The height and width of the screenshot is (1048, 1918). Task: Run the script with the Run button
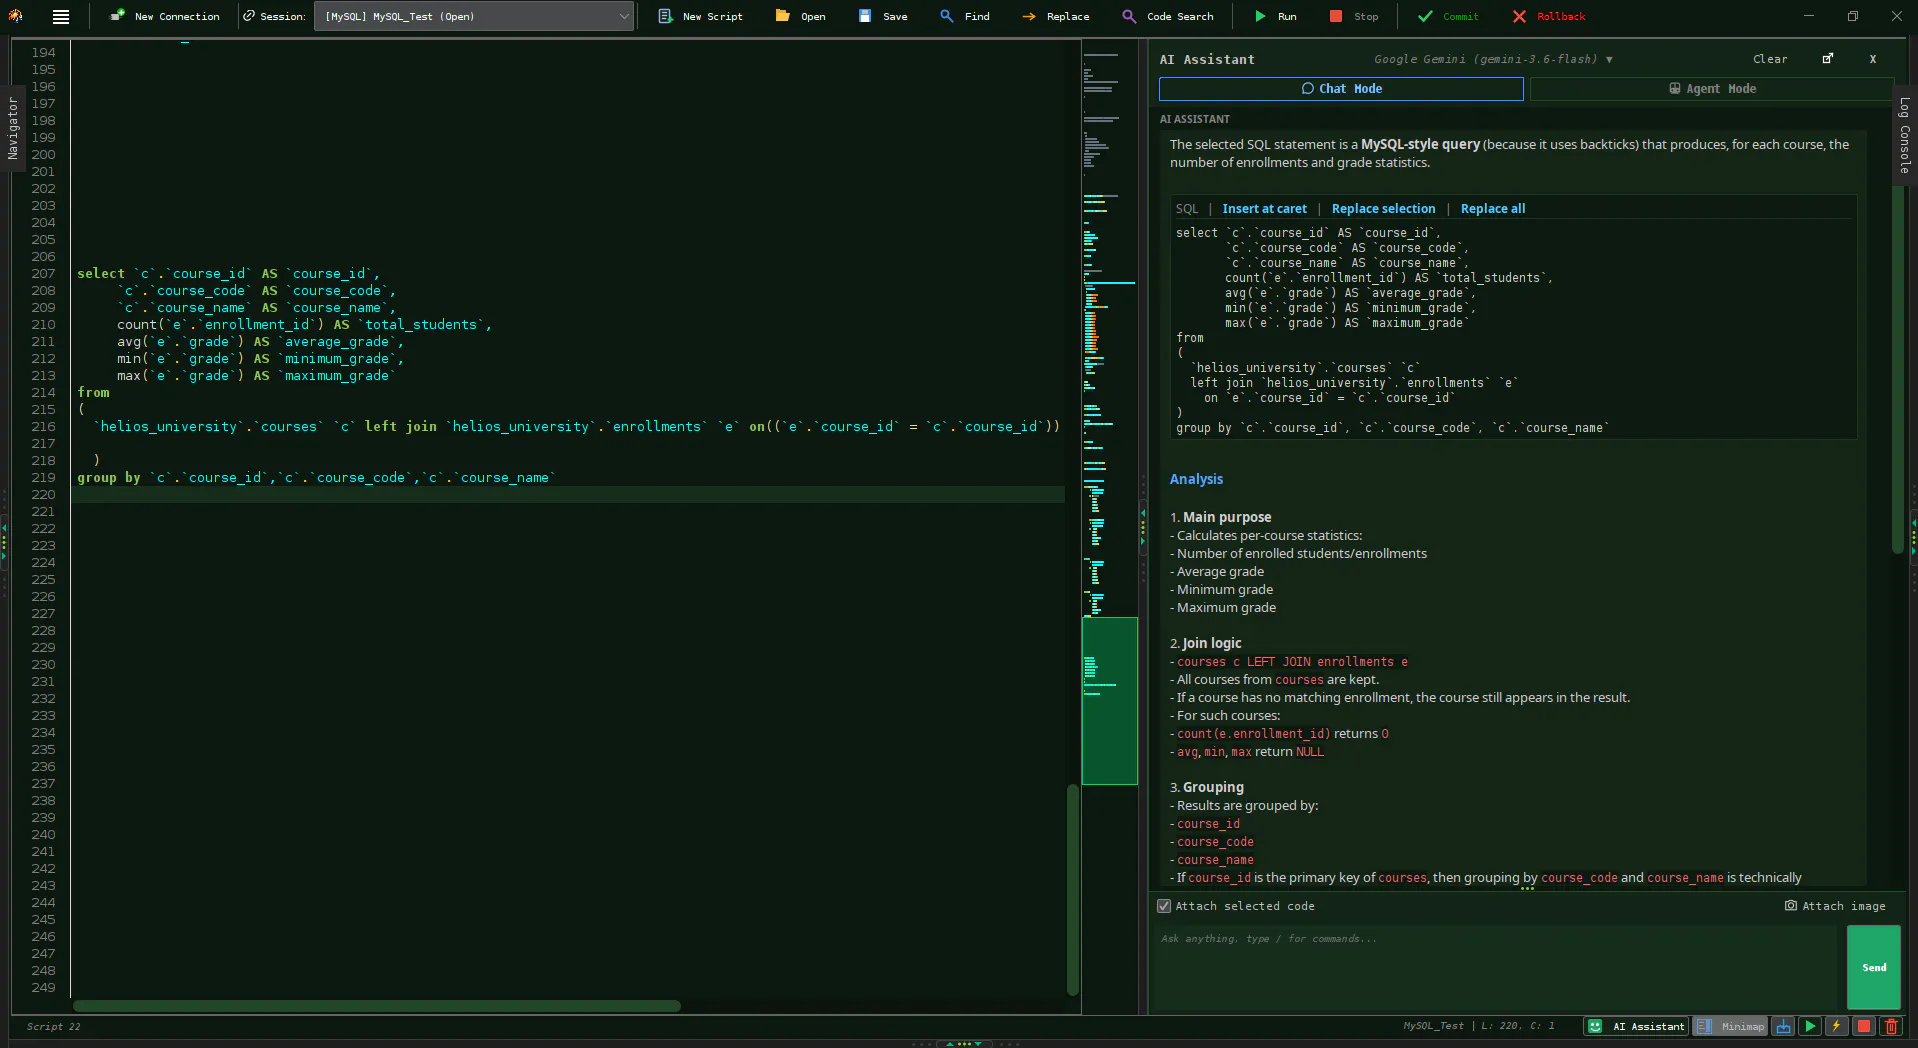[x=1275, y=16]
